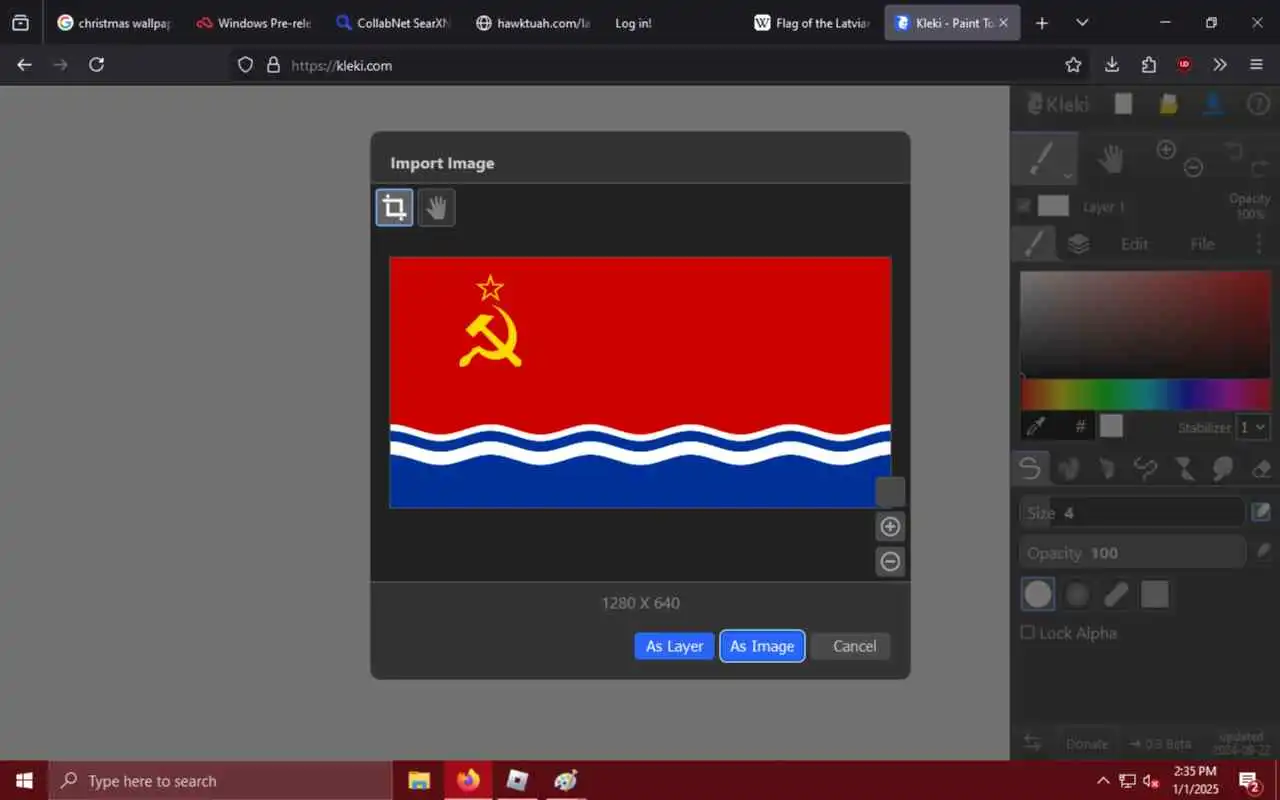1280x800 pixels.
Task: Click the hex color # button
Action: click(x=1080, y=426)
